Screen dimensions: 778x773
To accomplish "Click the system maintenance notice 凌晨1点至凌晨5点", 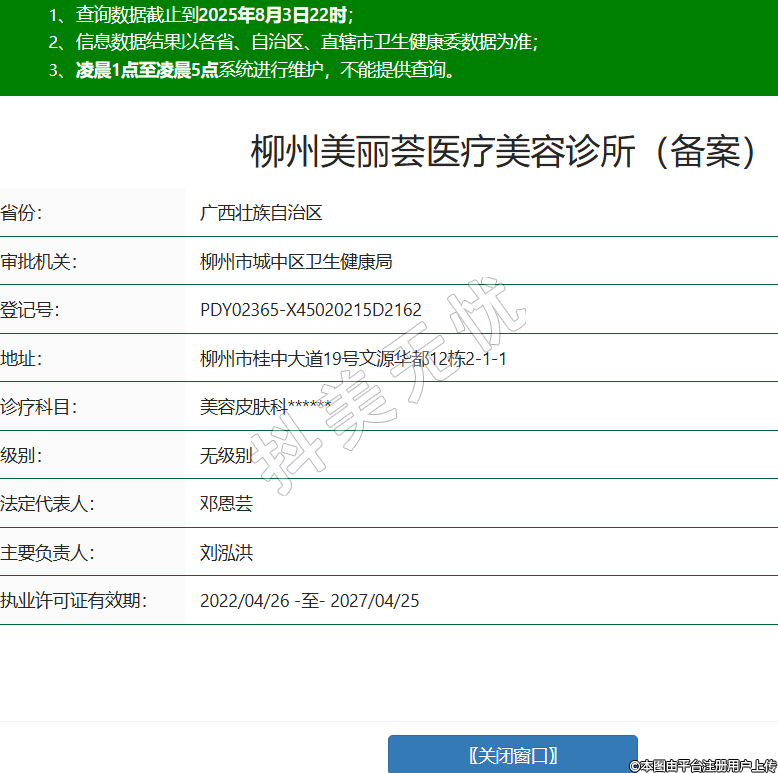I will click(147, 70).
